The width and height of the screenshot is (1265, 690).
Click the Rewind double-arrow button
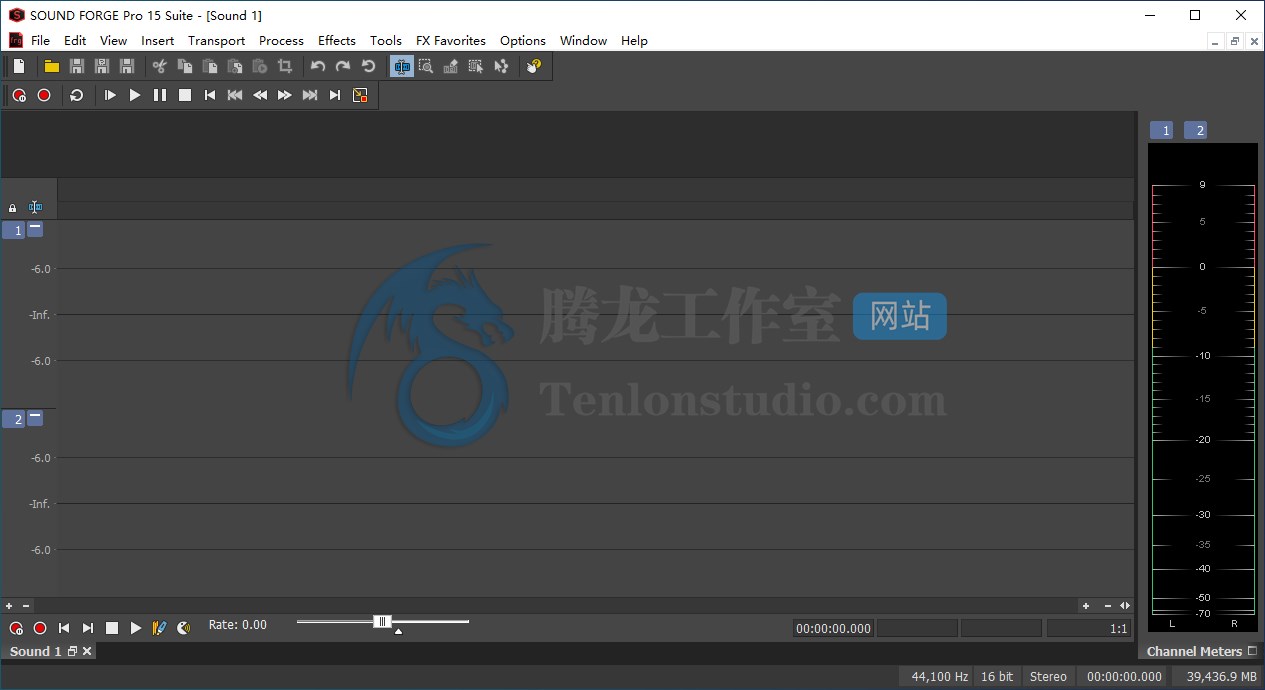(x=260, y=95)
